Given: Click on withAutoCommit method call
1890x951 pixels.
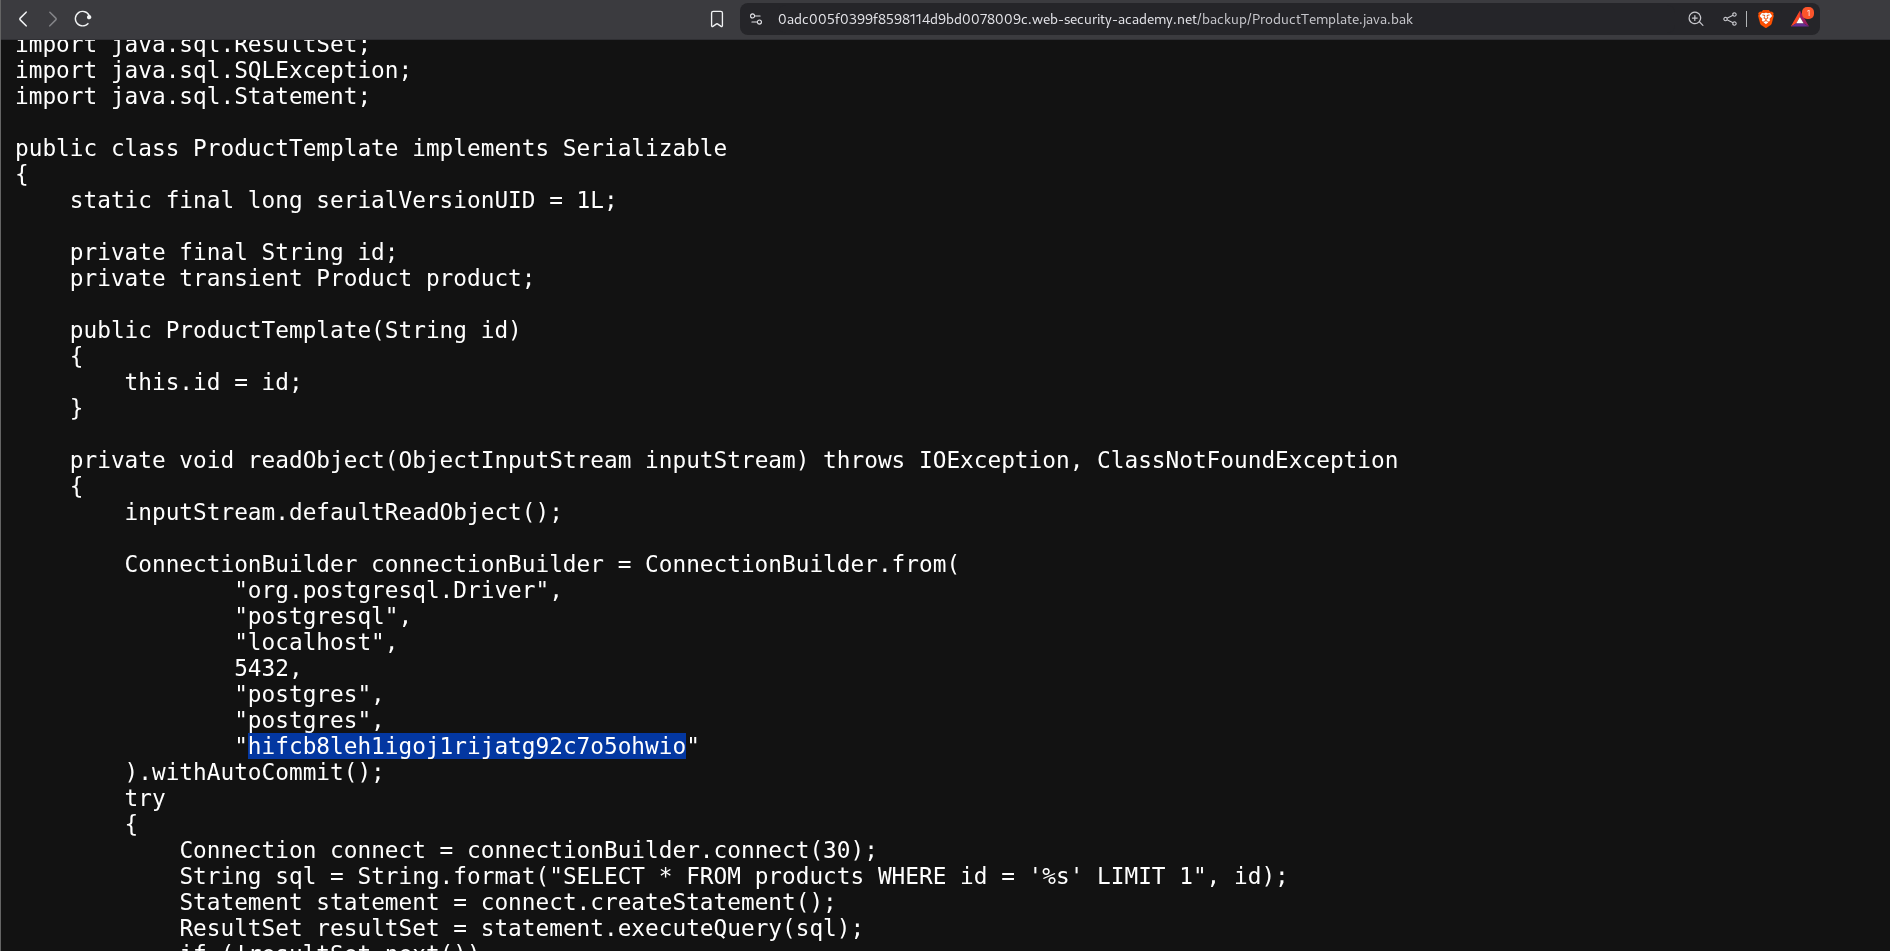Looking at the screenshot, I should [x=260, y=772].
